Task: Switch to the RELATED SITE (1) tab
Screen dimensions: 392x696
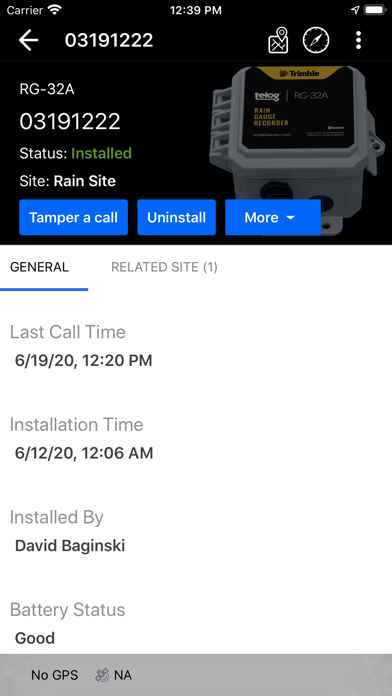Action: 164,267
